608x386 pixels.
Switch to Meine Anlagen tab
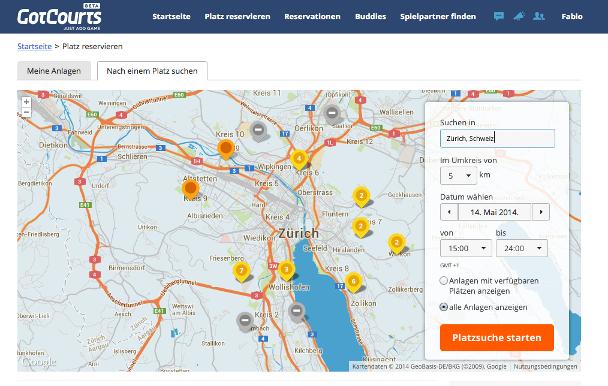pos(54,71)
